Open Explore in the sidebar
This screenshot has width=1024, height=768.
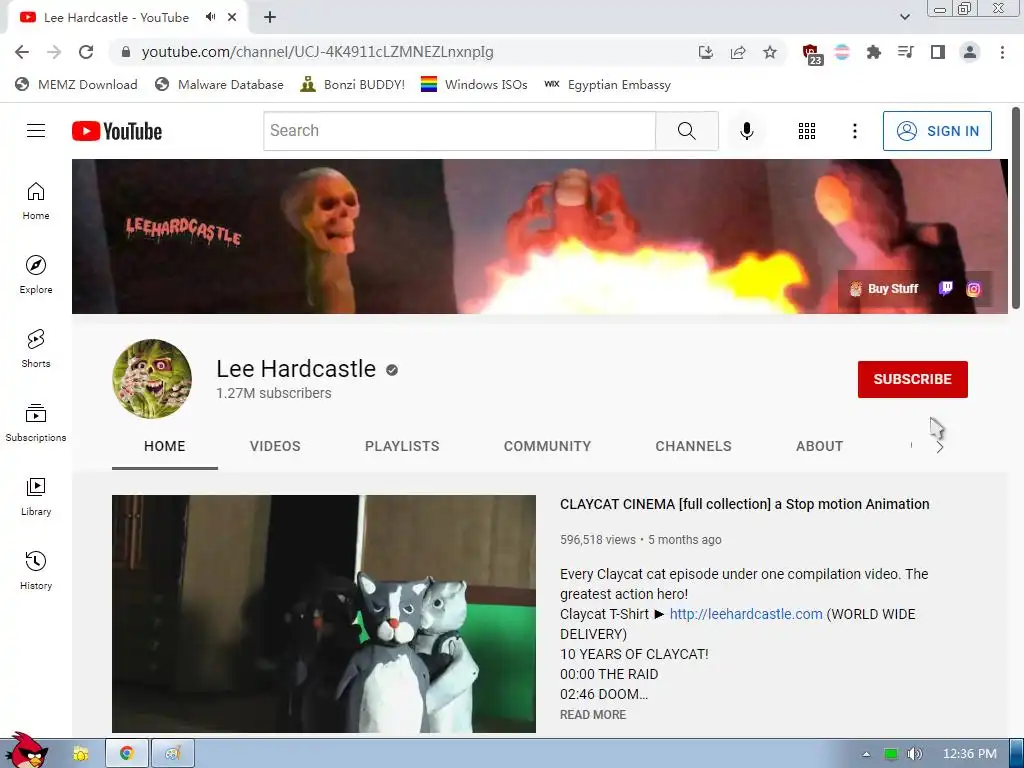(36, 275)
